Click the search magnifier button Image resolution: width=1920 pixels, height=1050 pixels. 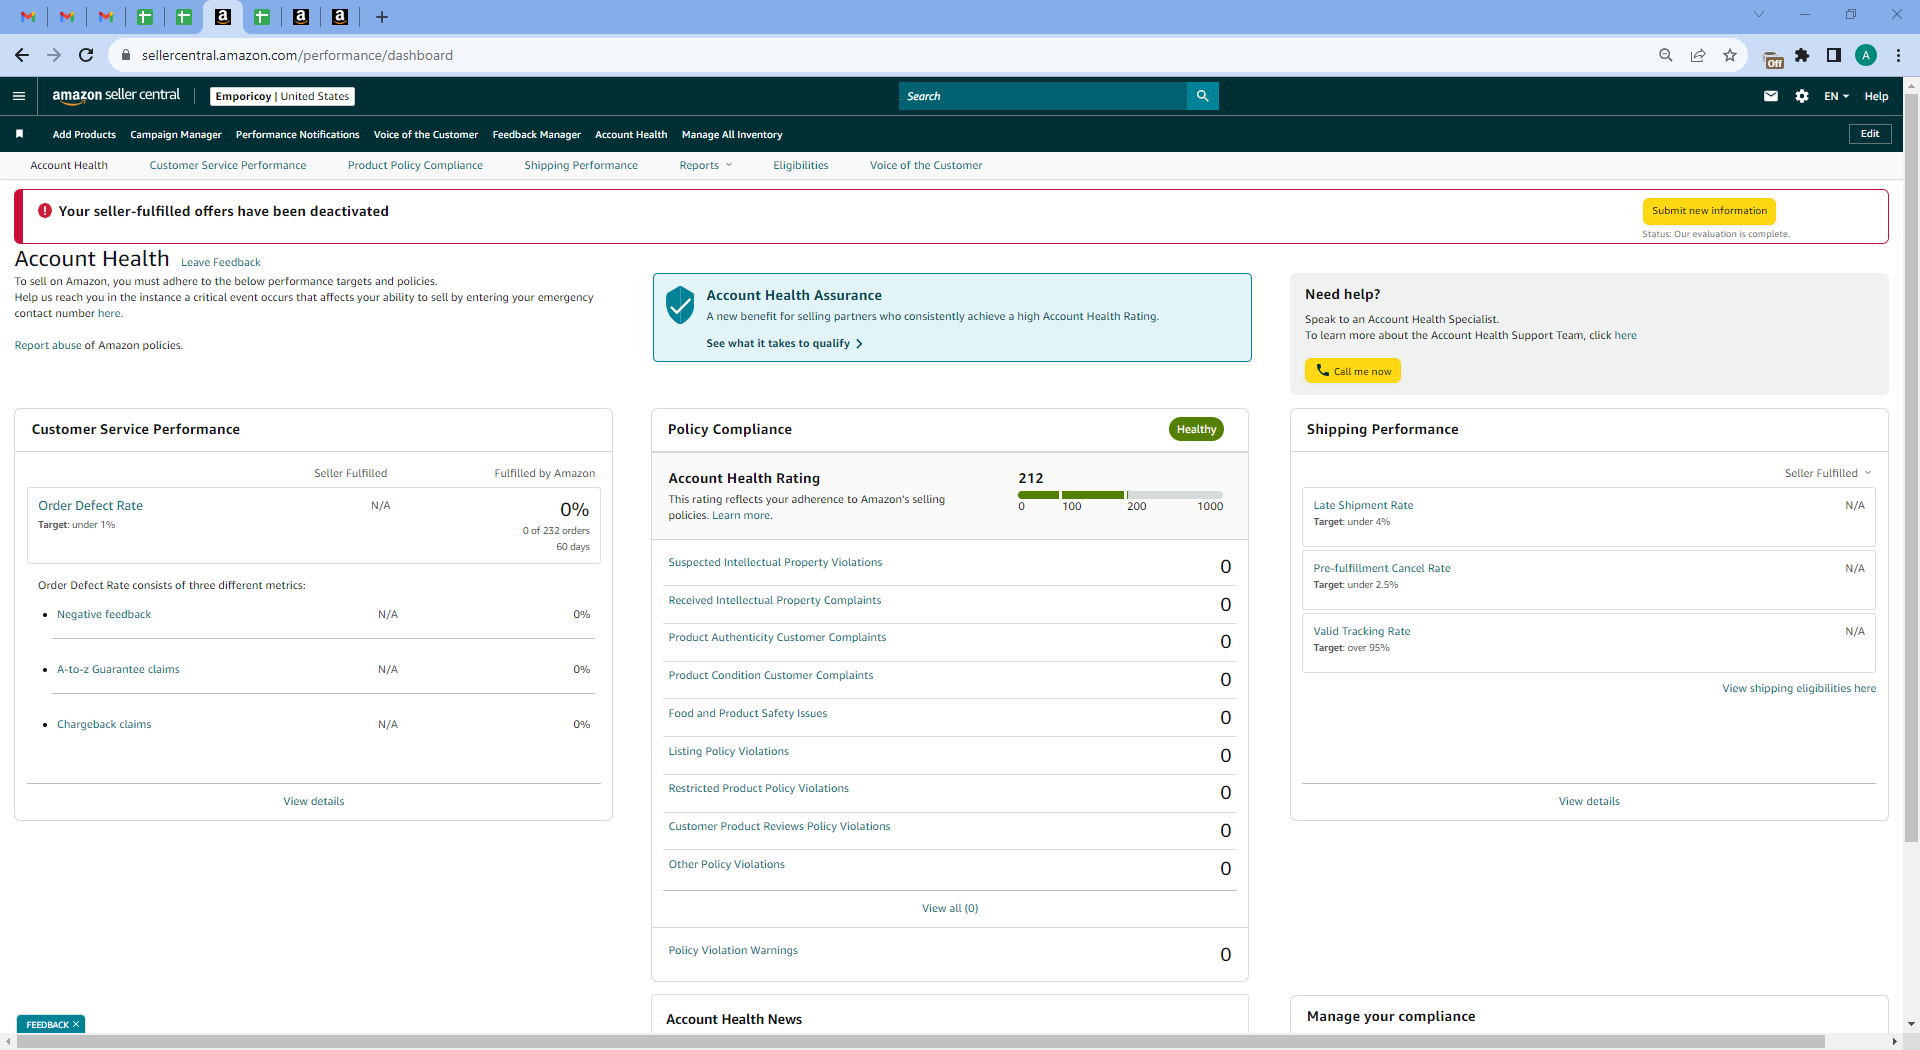(1202, 96)
